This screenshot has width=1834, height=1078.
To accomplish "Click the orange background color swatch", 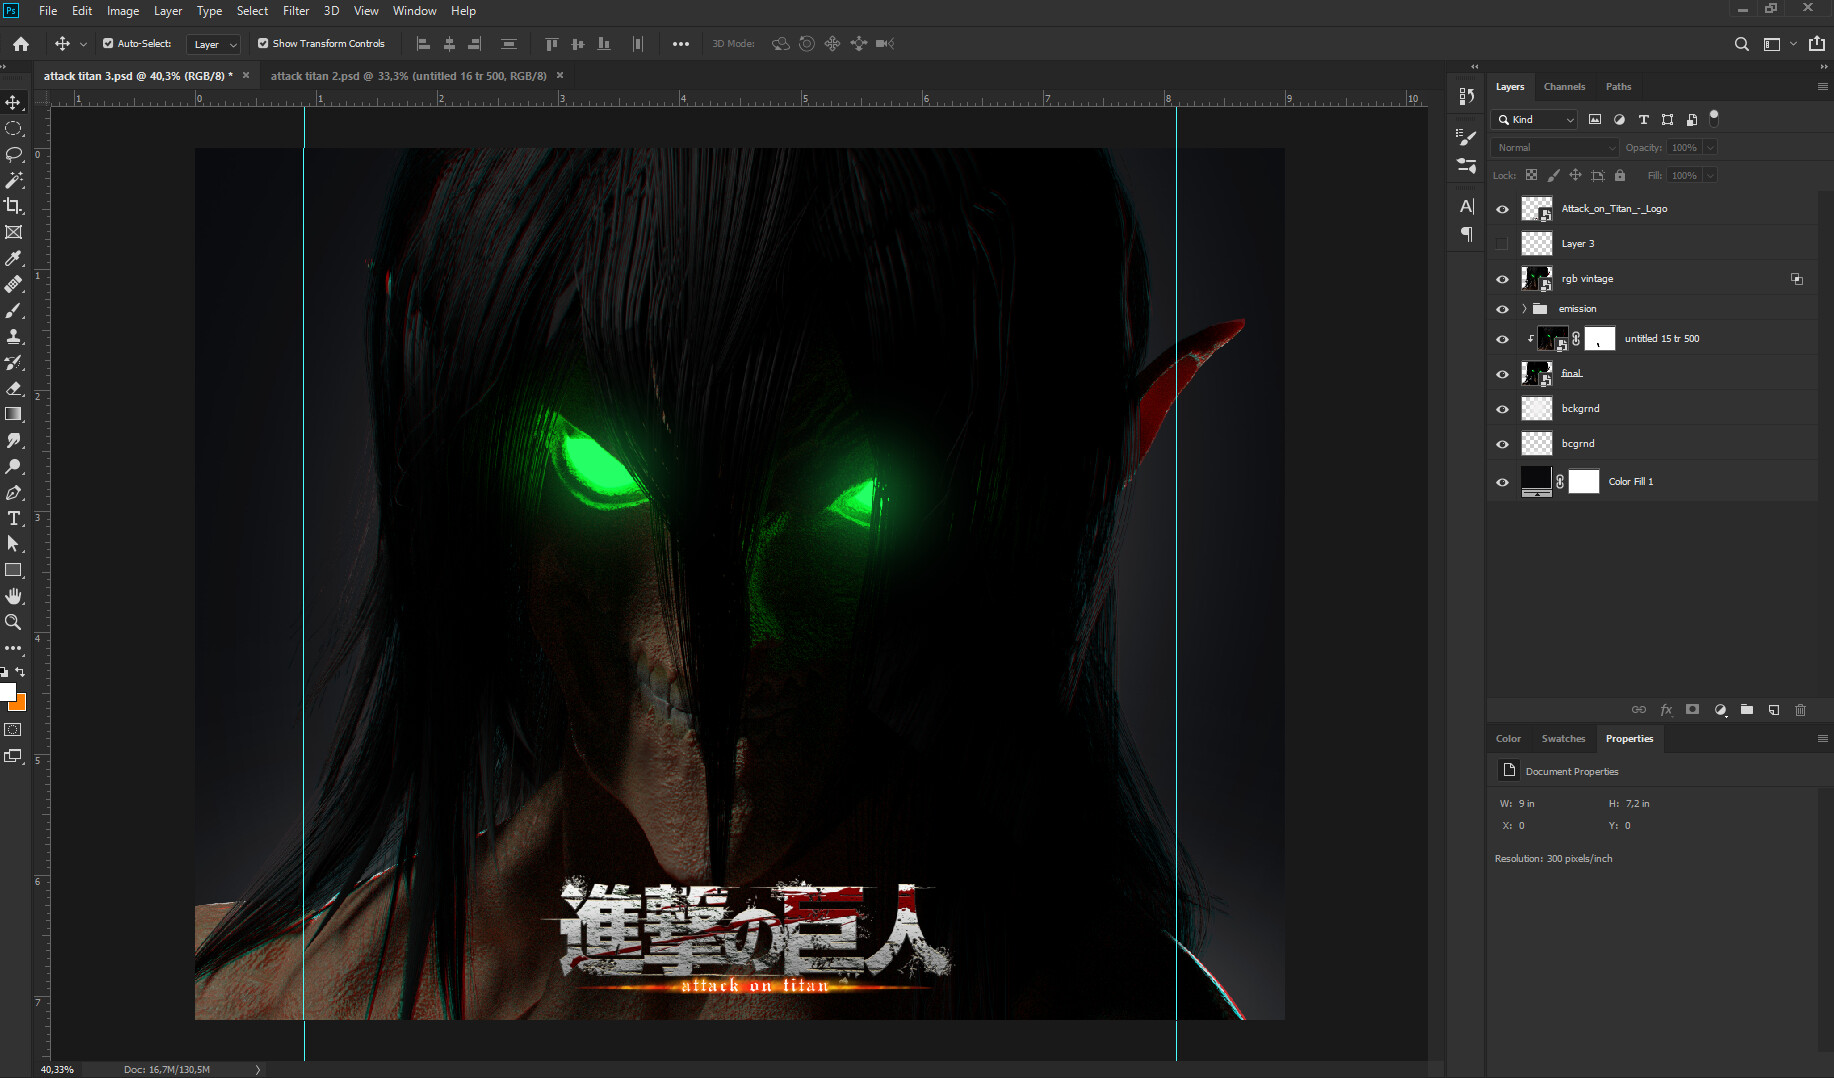I will (19, 703).
